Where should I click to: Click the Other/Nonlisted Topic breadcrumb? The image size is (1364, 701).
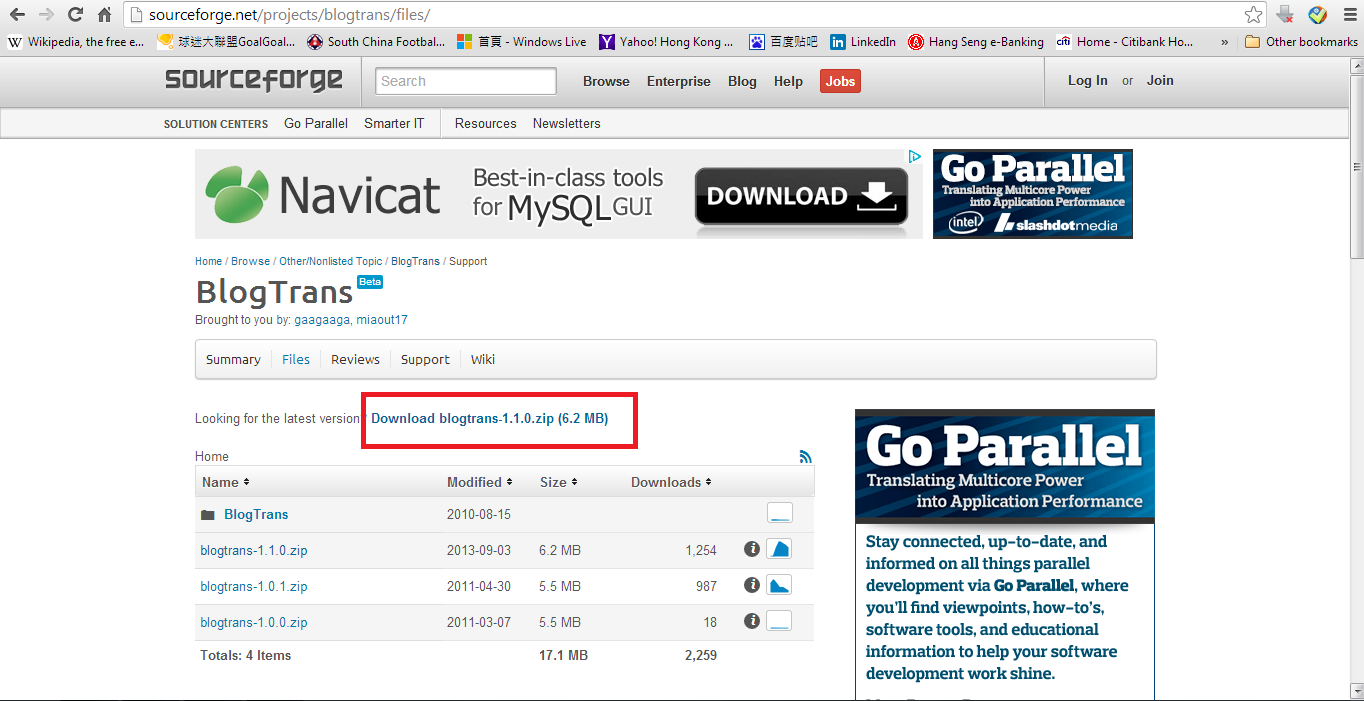(x=330, y=261)
